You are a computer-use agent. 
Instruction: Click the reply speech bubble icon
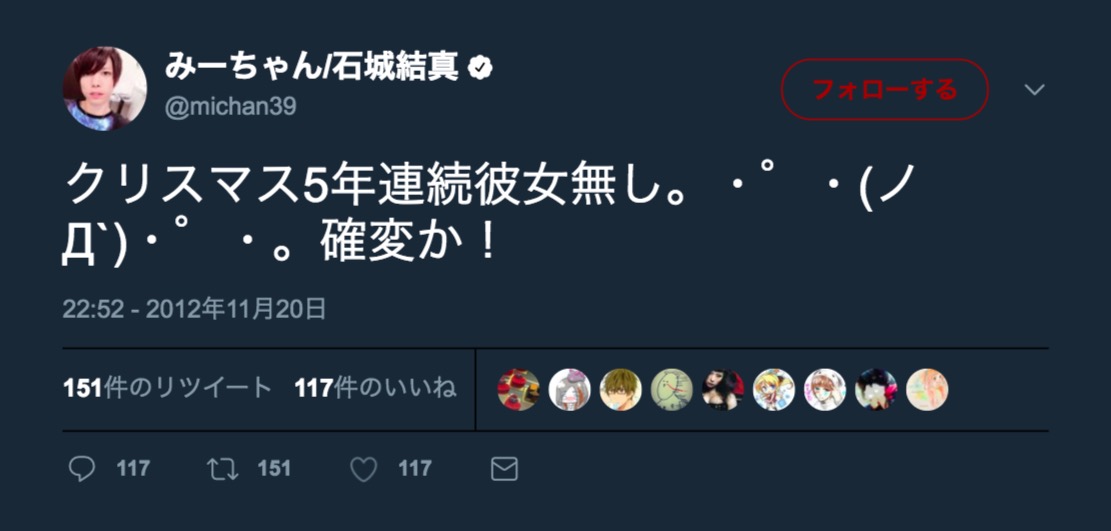[x=81, y=469]
